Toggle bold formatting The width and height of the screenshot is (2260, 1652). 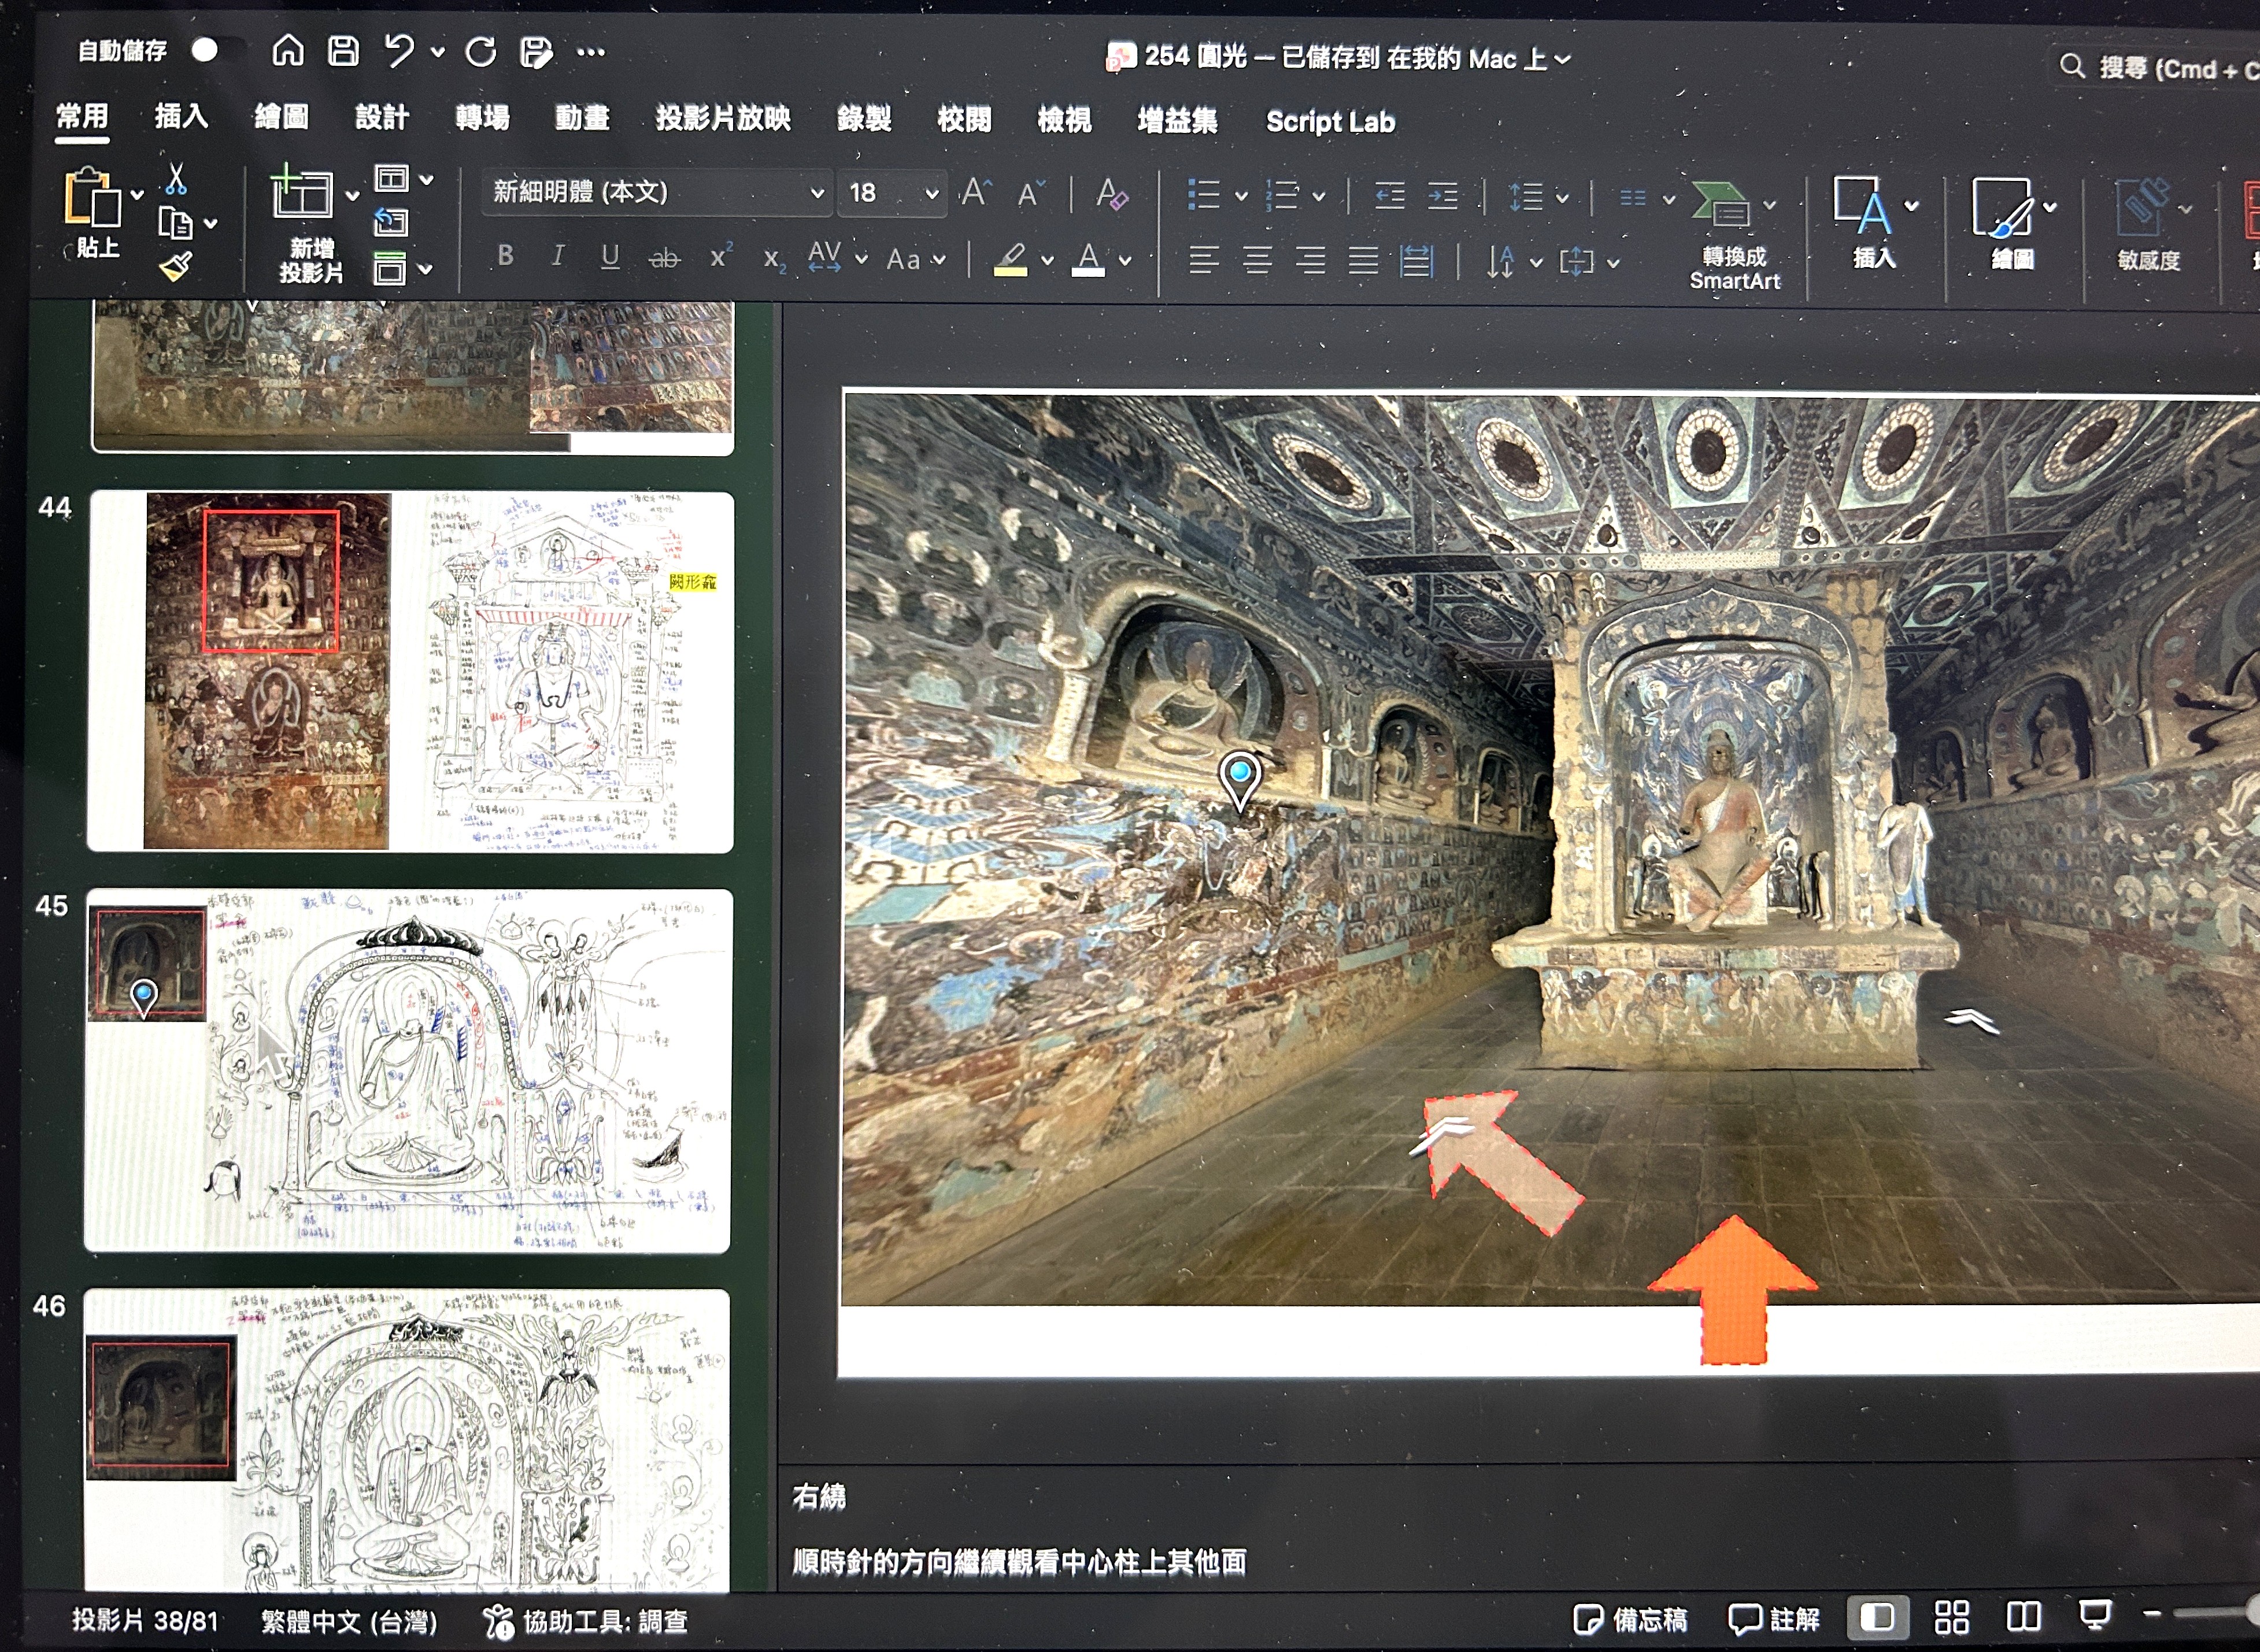[x=505, y=256]
